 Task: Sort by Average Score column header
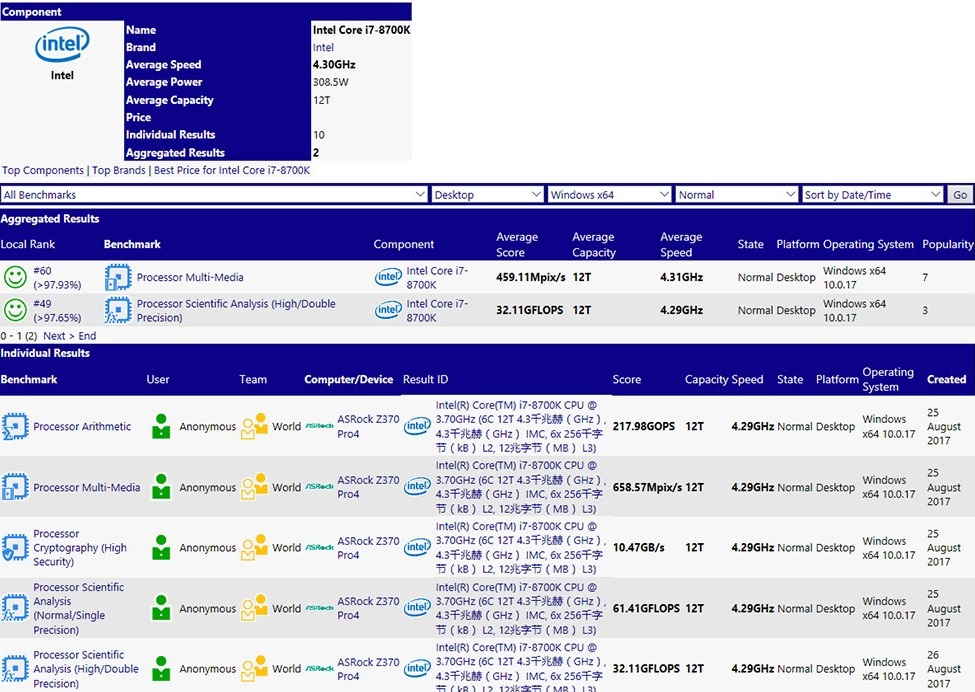[x=517, y=244]
